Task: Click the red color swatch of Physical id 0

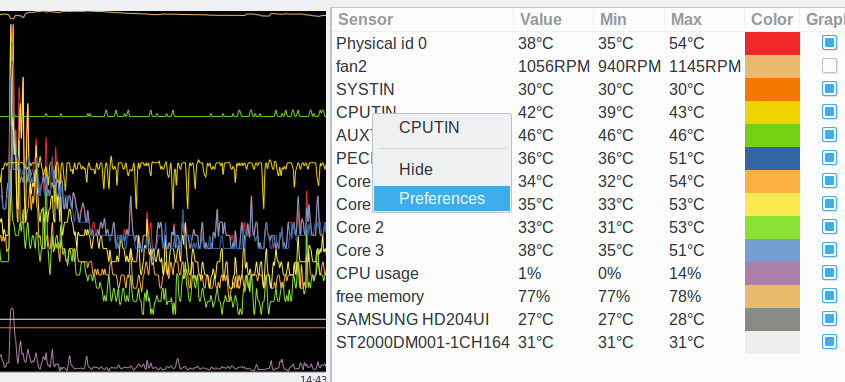Action: (772, 43)
